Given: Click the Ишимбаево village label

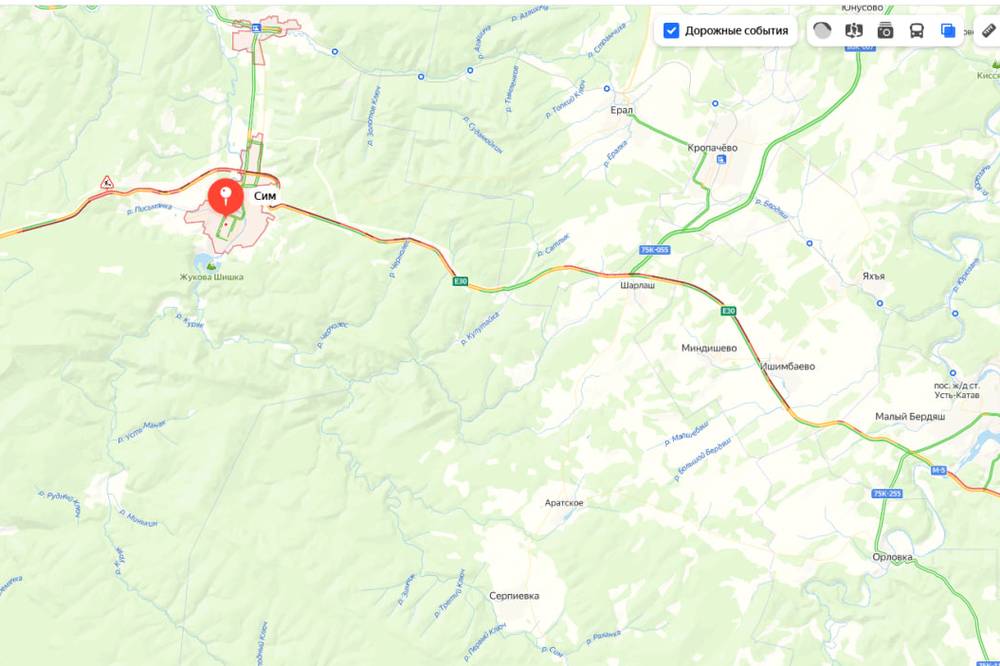Looking at the screenshot, I should pyautogui.click(x=788, y=366).
